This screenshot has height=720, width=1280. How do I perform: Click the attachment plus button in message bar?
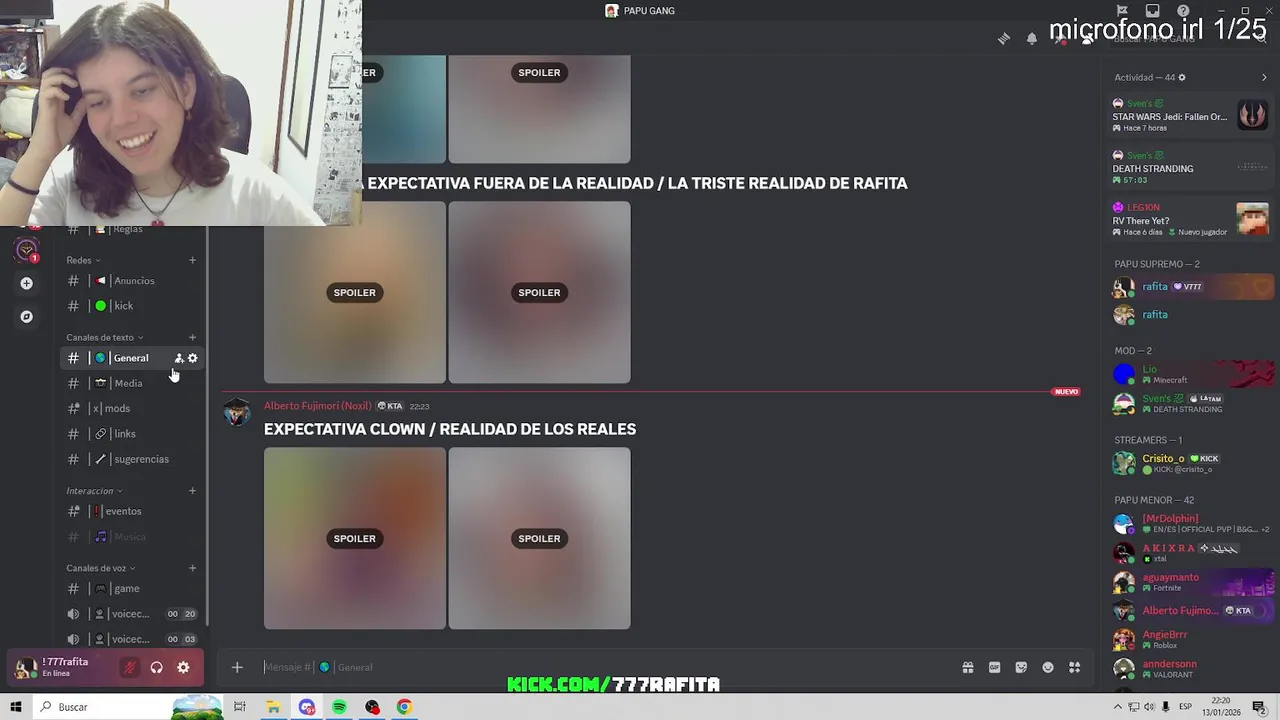click(237, 667)
